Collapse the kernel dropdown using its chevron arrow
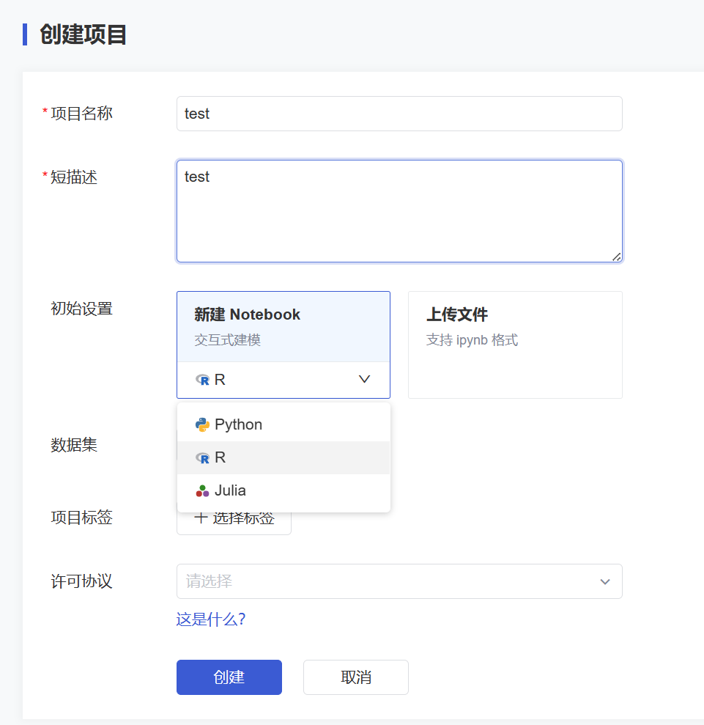704x725 pixels. coord(364,380)
